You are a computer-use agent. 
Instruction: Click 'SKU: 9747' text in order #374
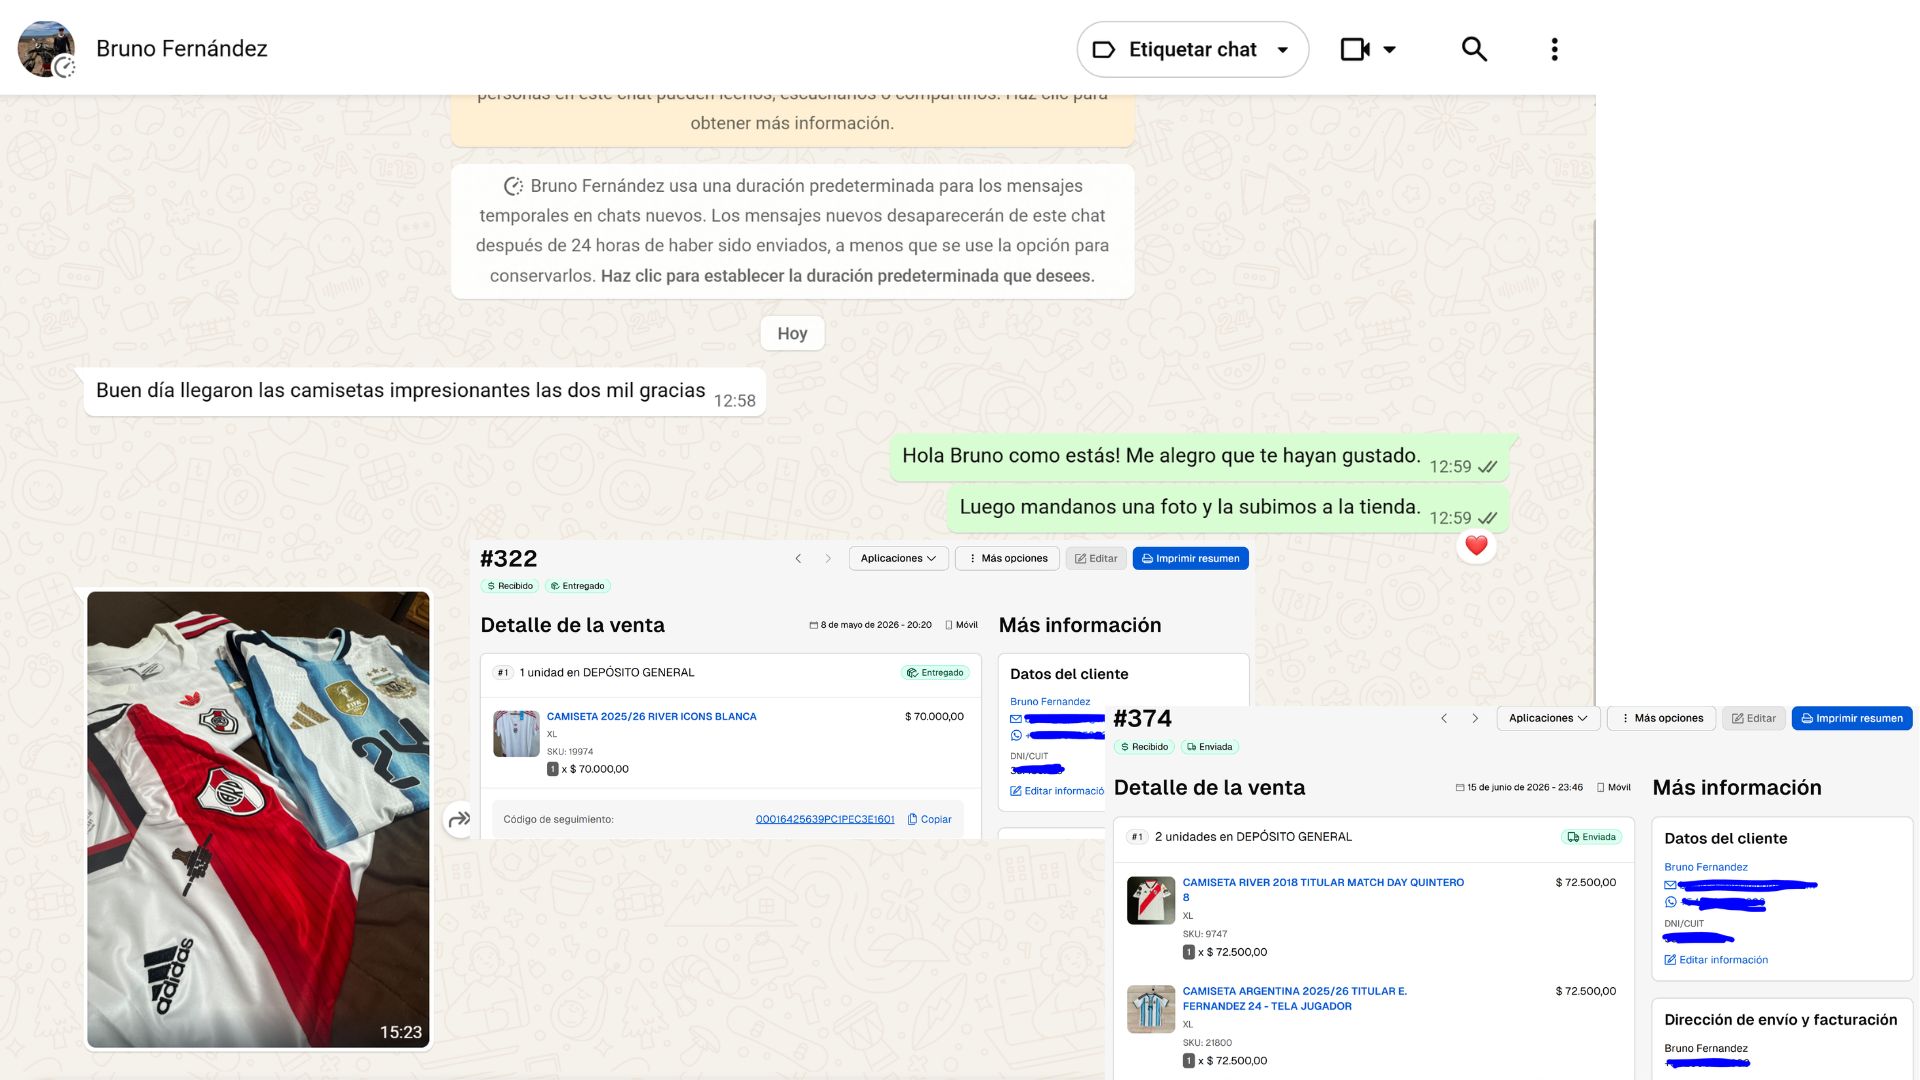coord(1205,934)
